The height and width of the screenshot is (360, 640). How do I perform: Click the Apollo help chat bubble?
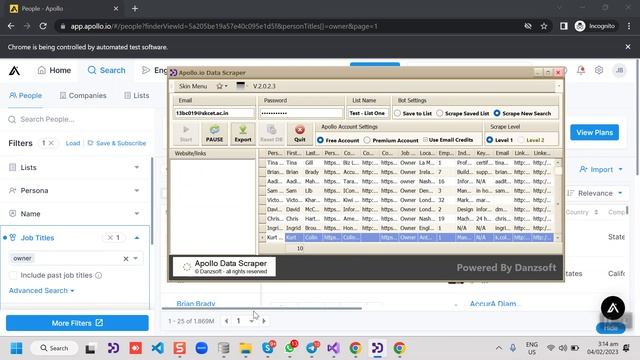tap(613, 308)
